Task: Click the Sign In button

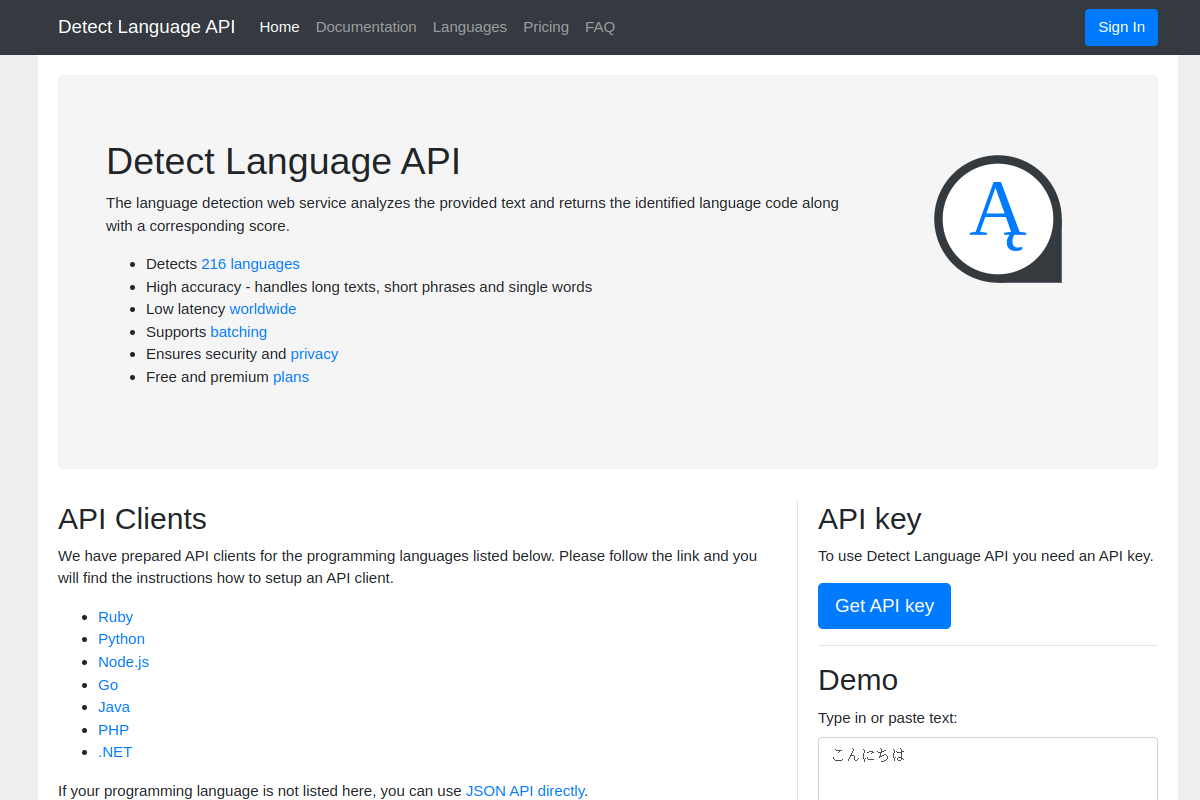Action: pyautogui.click(x=1121, y=27)
